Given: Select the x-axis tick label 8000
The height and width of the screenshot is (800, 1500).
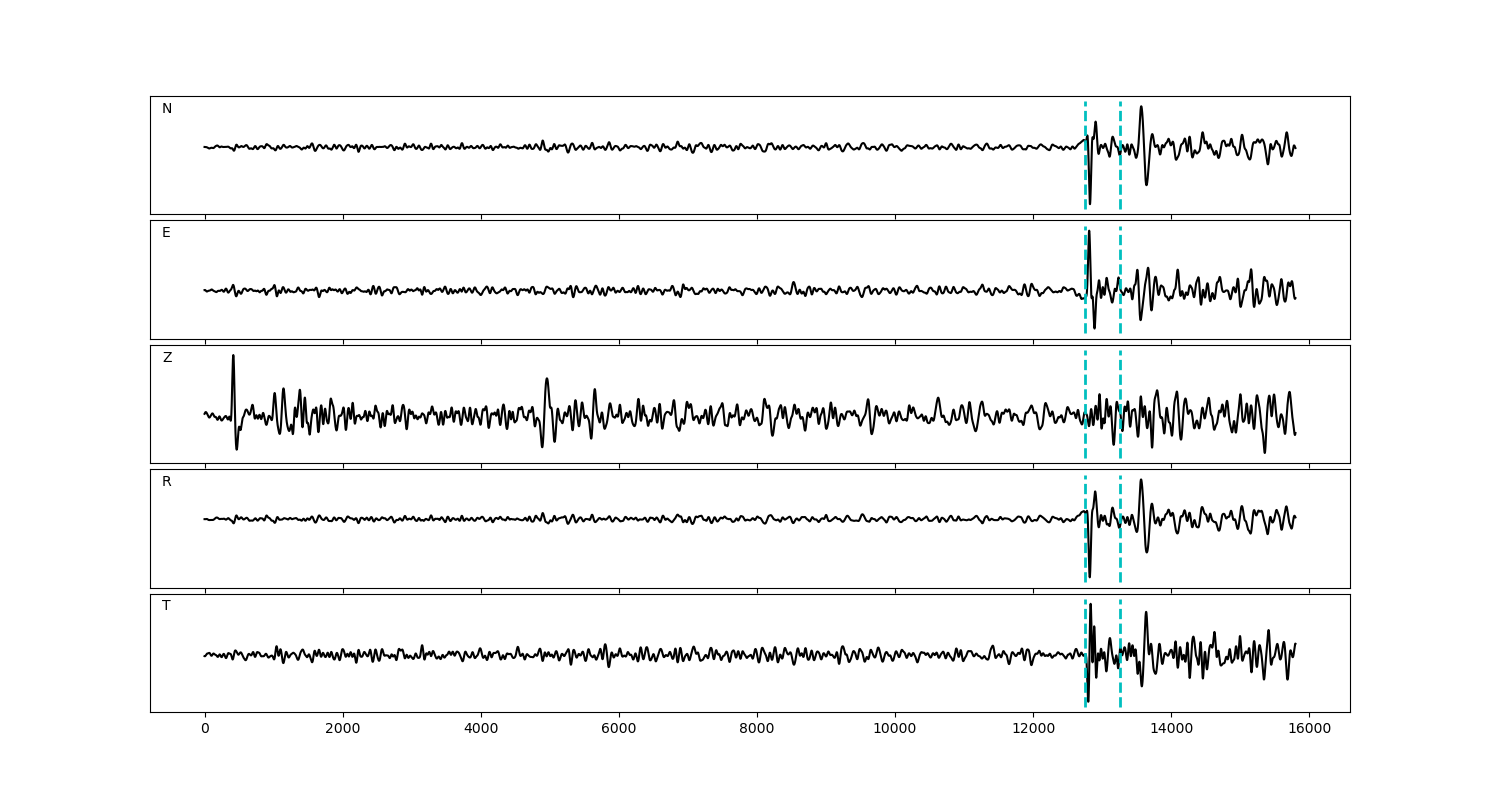Looking at the screenshot, I should pyautogui.click(x=757, y=729).
